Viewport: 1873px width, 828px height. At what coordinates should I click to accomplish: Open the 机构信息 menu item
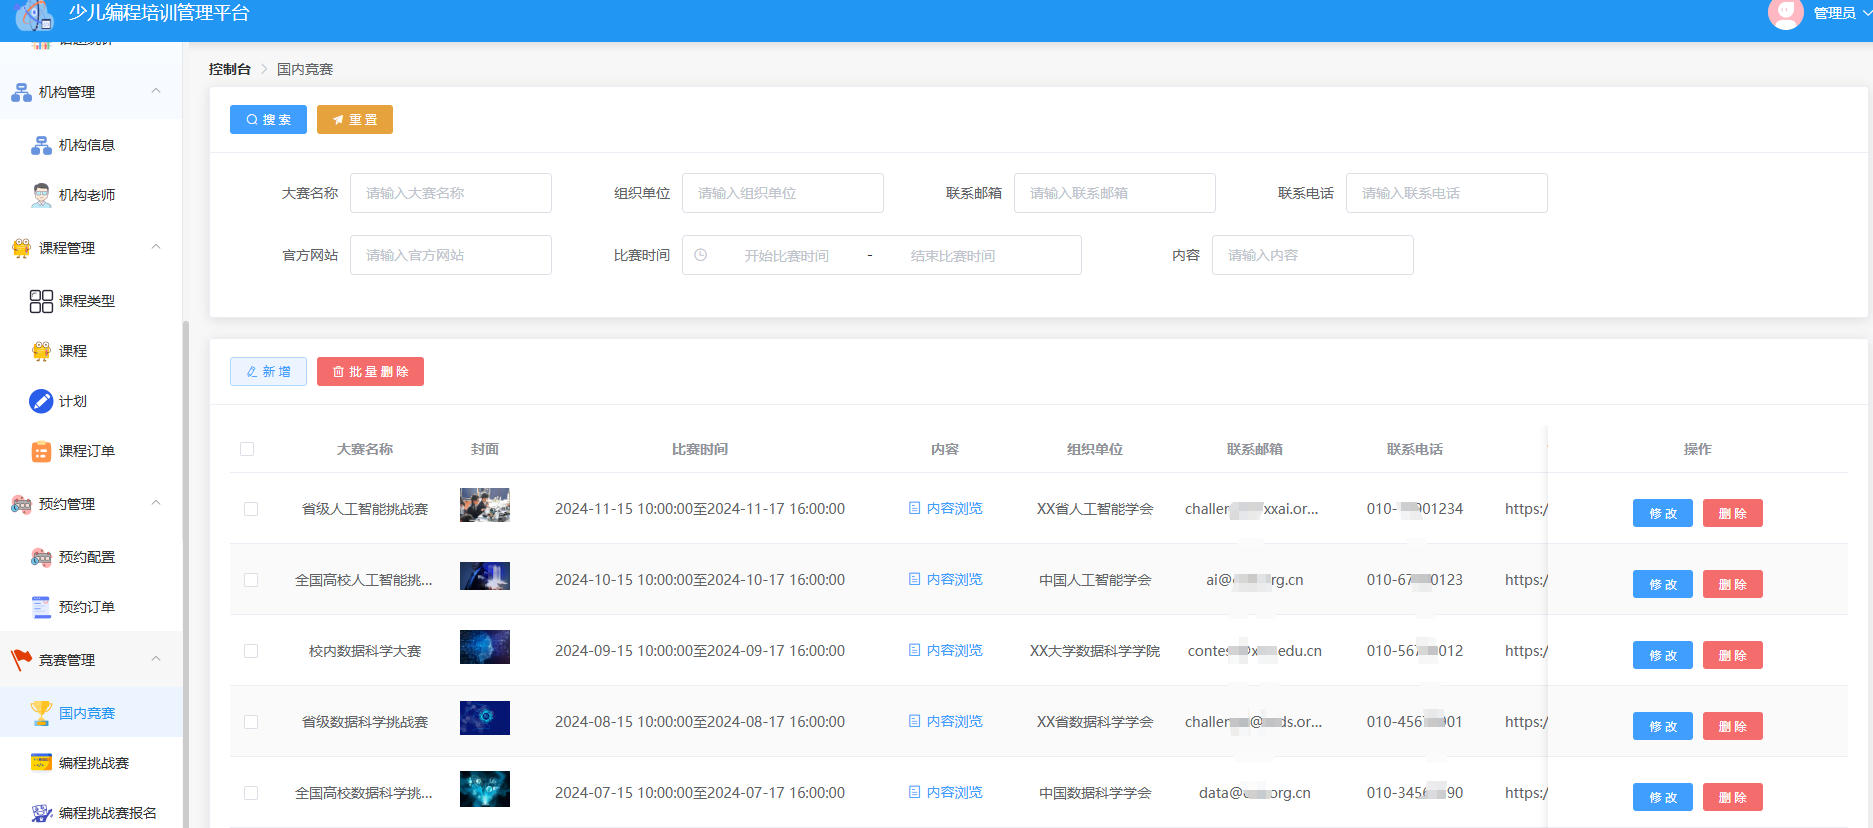point(91,145)
